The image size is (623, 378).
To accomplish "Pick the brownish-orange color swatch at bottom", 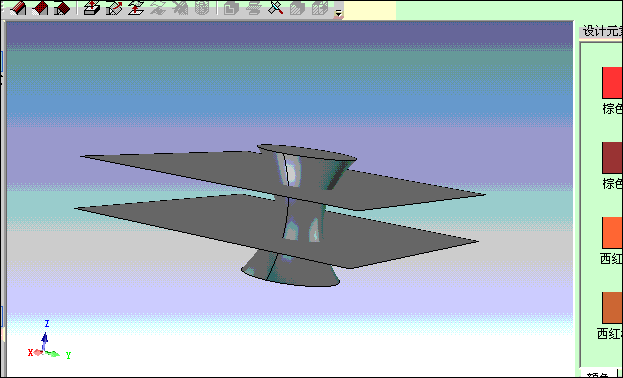I will coord(612,308).
